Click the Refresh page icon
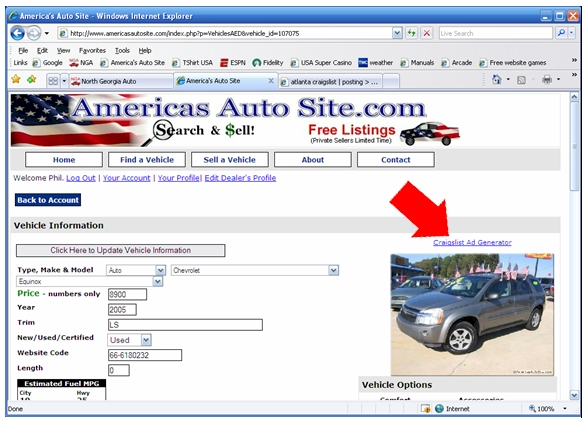Image resolution: width=587 pixels, height=421 pixels. pos(411,33)
